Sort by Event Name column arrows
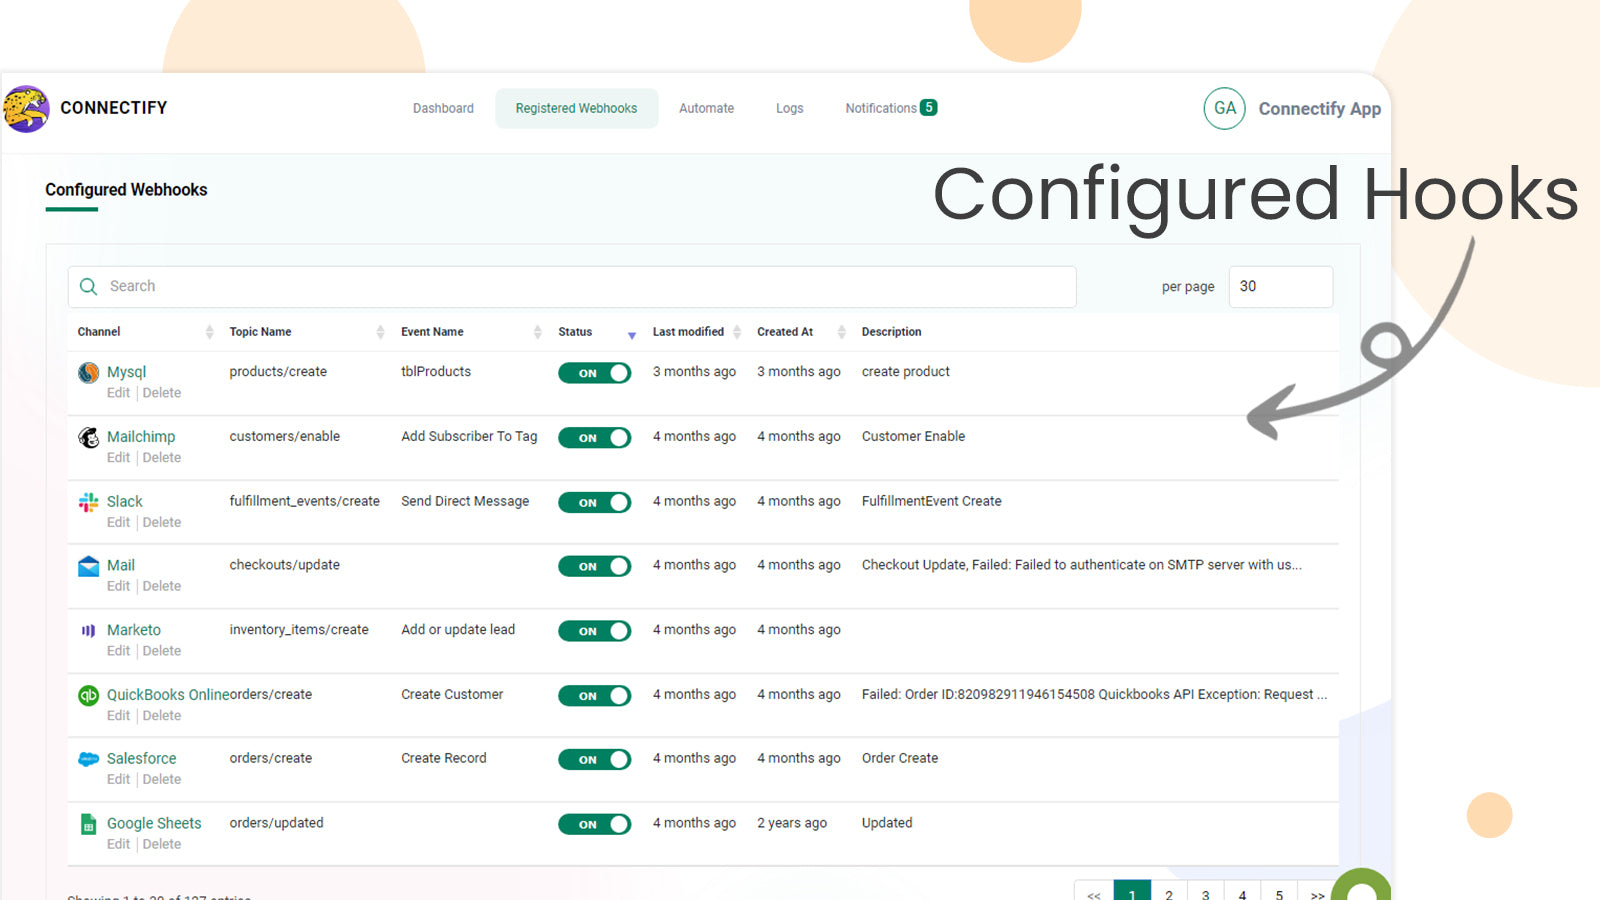Image resolution: width=1600 pixels, height=900 pixels. pyautogui.click(x=537, y=332)
